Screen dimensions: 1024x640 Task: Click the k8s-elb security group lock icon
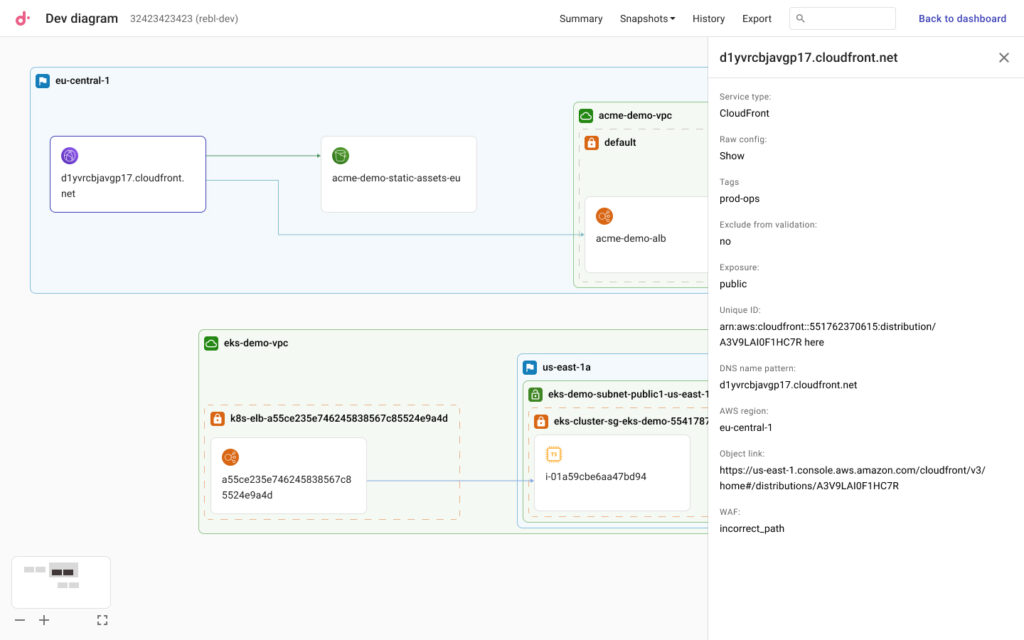click(217, 419)
